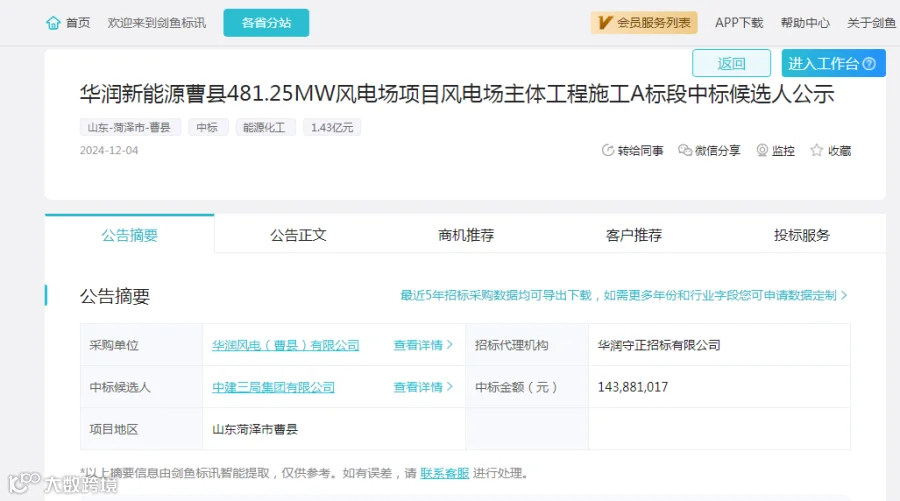Click the 进入工作台 button
900x501 pixels.
tap(833, 63)
